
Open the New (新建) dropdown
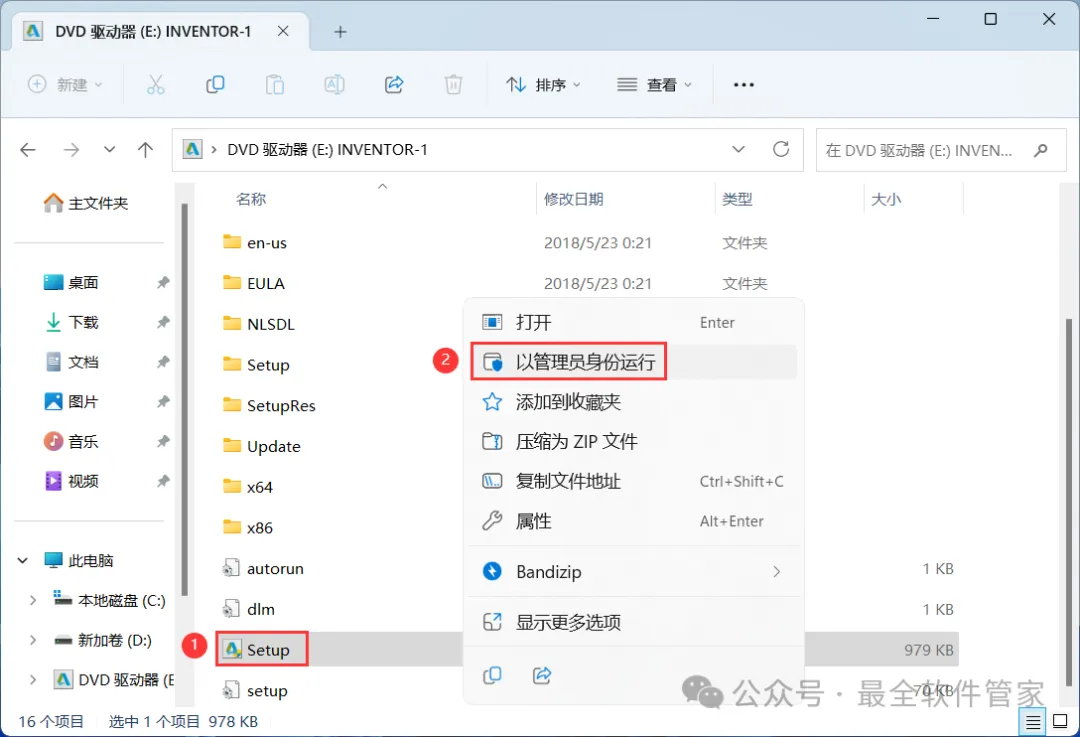[65, 85]
